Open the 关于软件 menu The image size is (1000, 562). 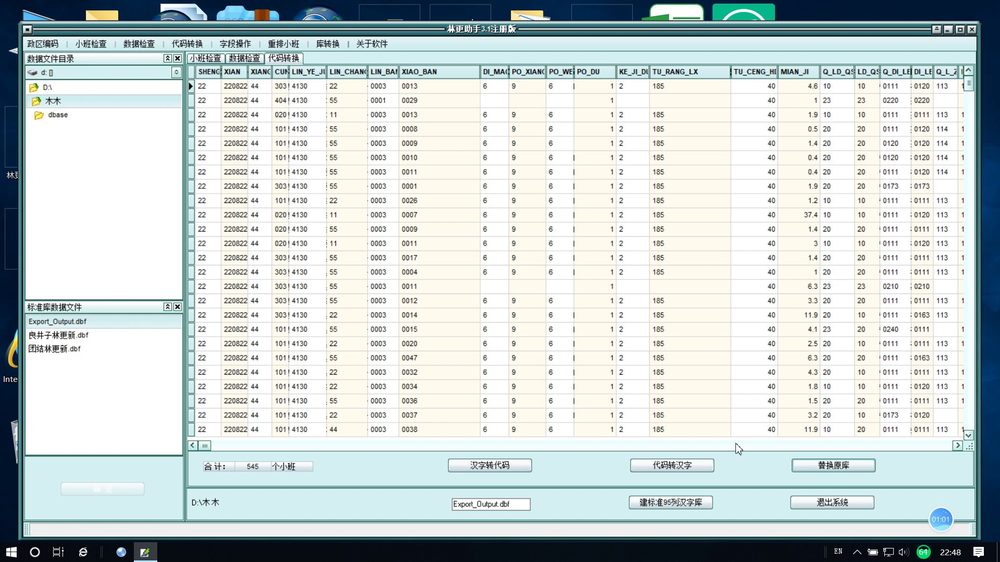(x=372, y=44)
